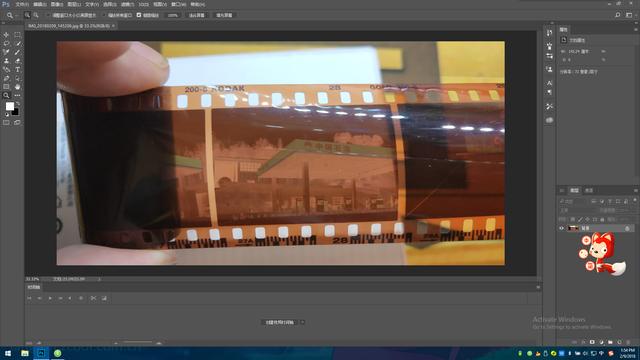Viewport: 640px width, 360px height.
Task: Expand the create timeline dropdown arrow
Action: [302, 322]
